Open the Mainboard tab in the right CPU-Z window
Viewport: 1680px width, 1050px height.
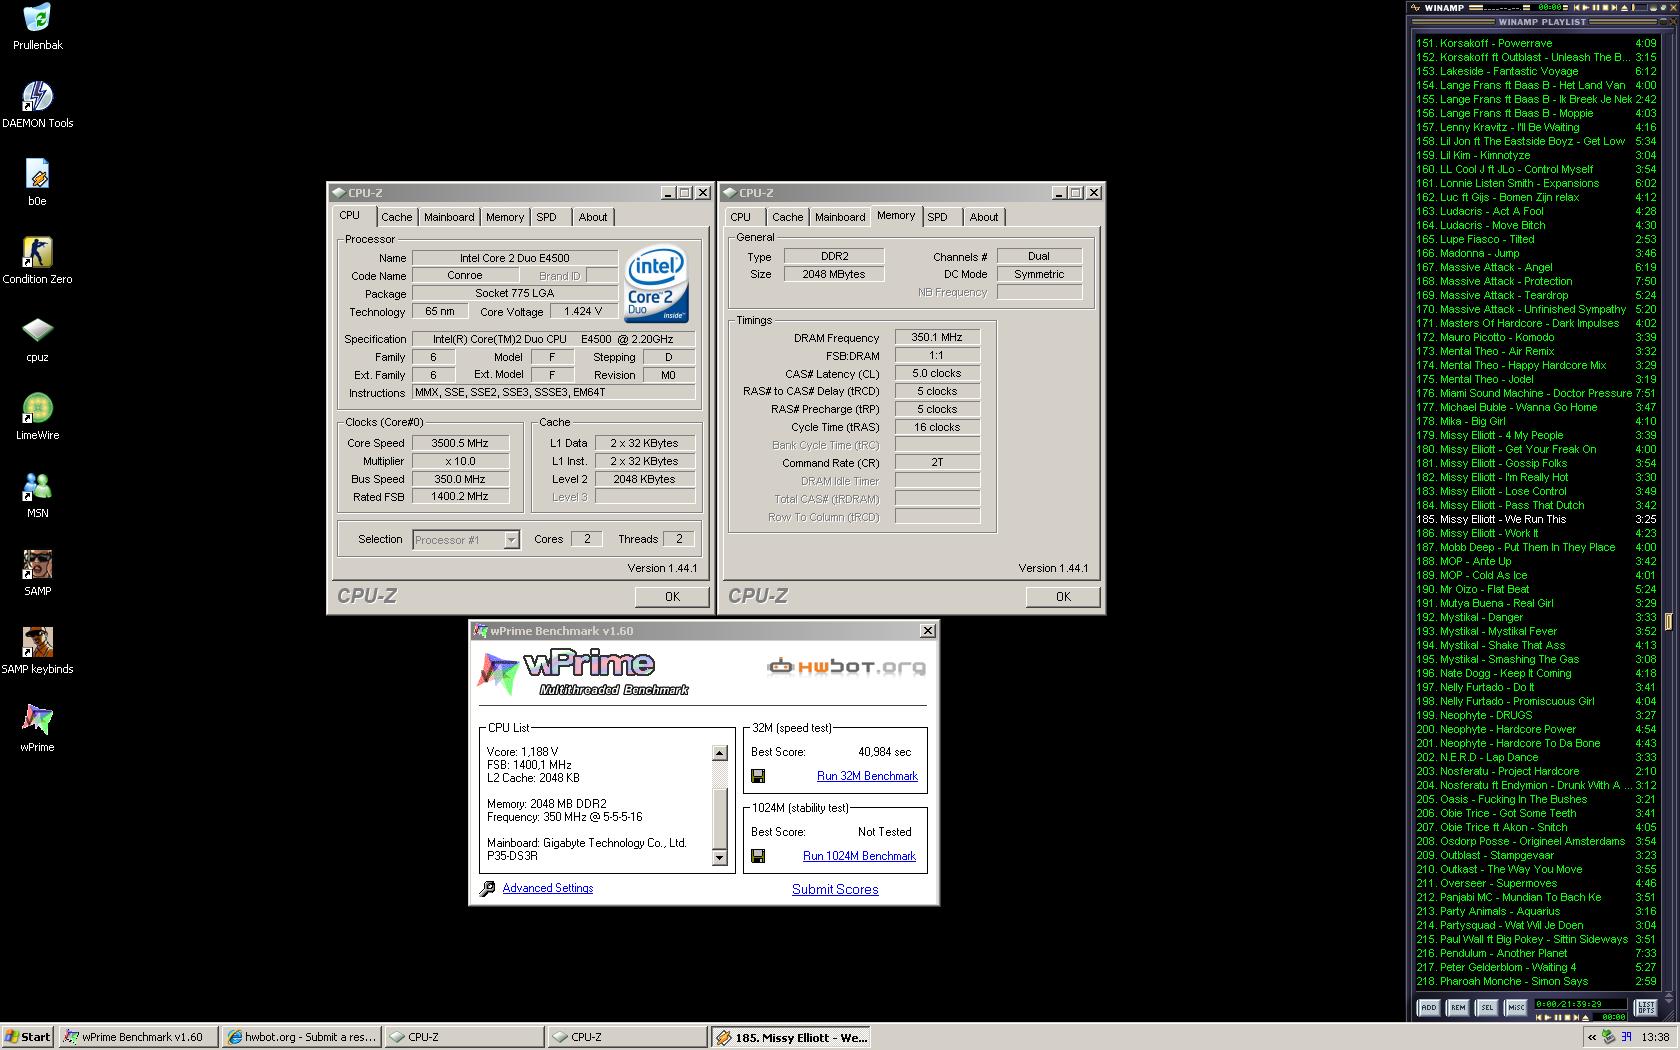click(840, 217)
